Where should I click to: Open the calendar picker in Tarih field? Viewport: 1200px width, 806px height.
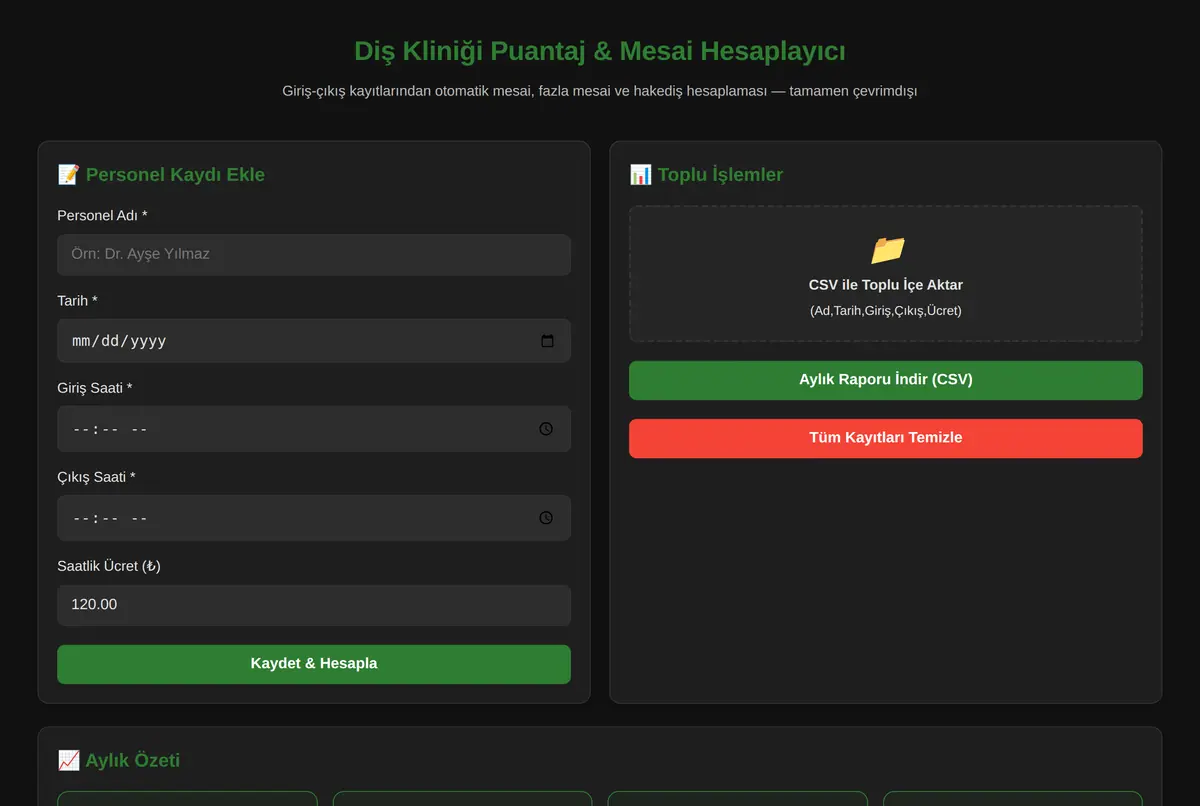547,341
